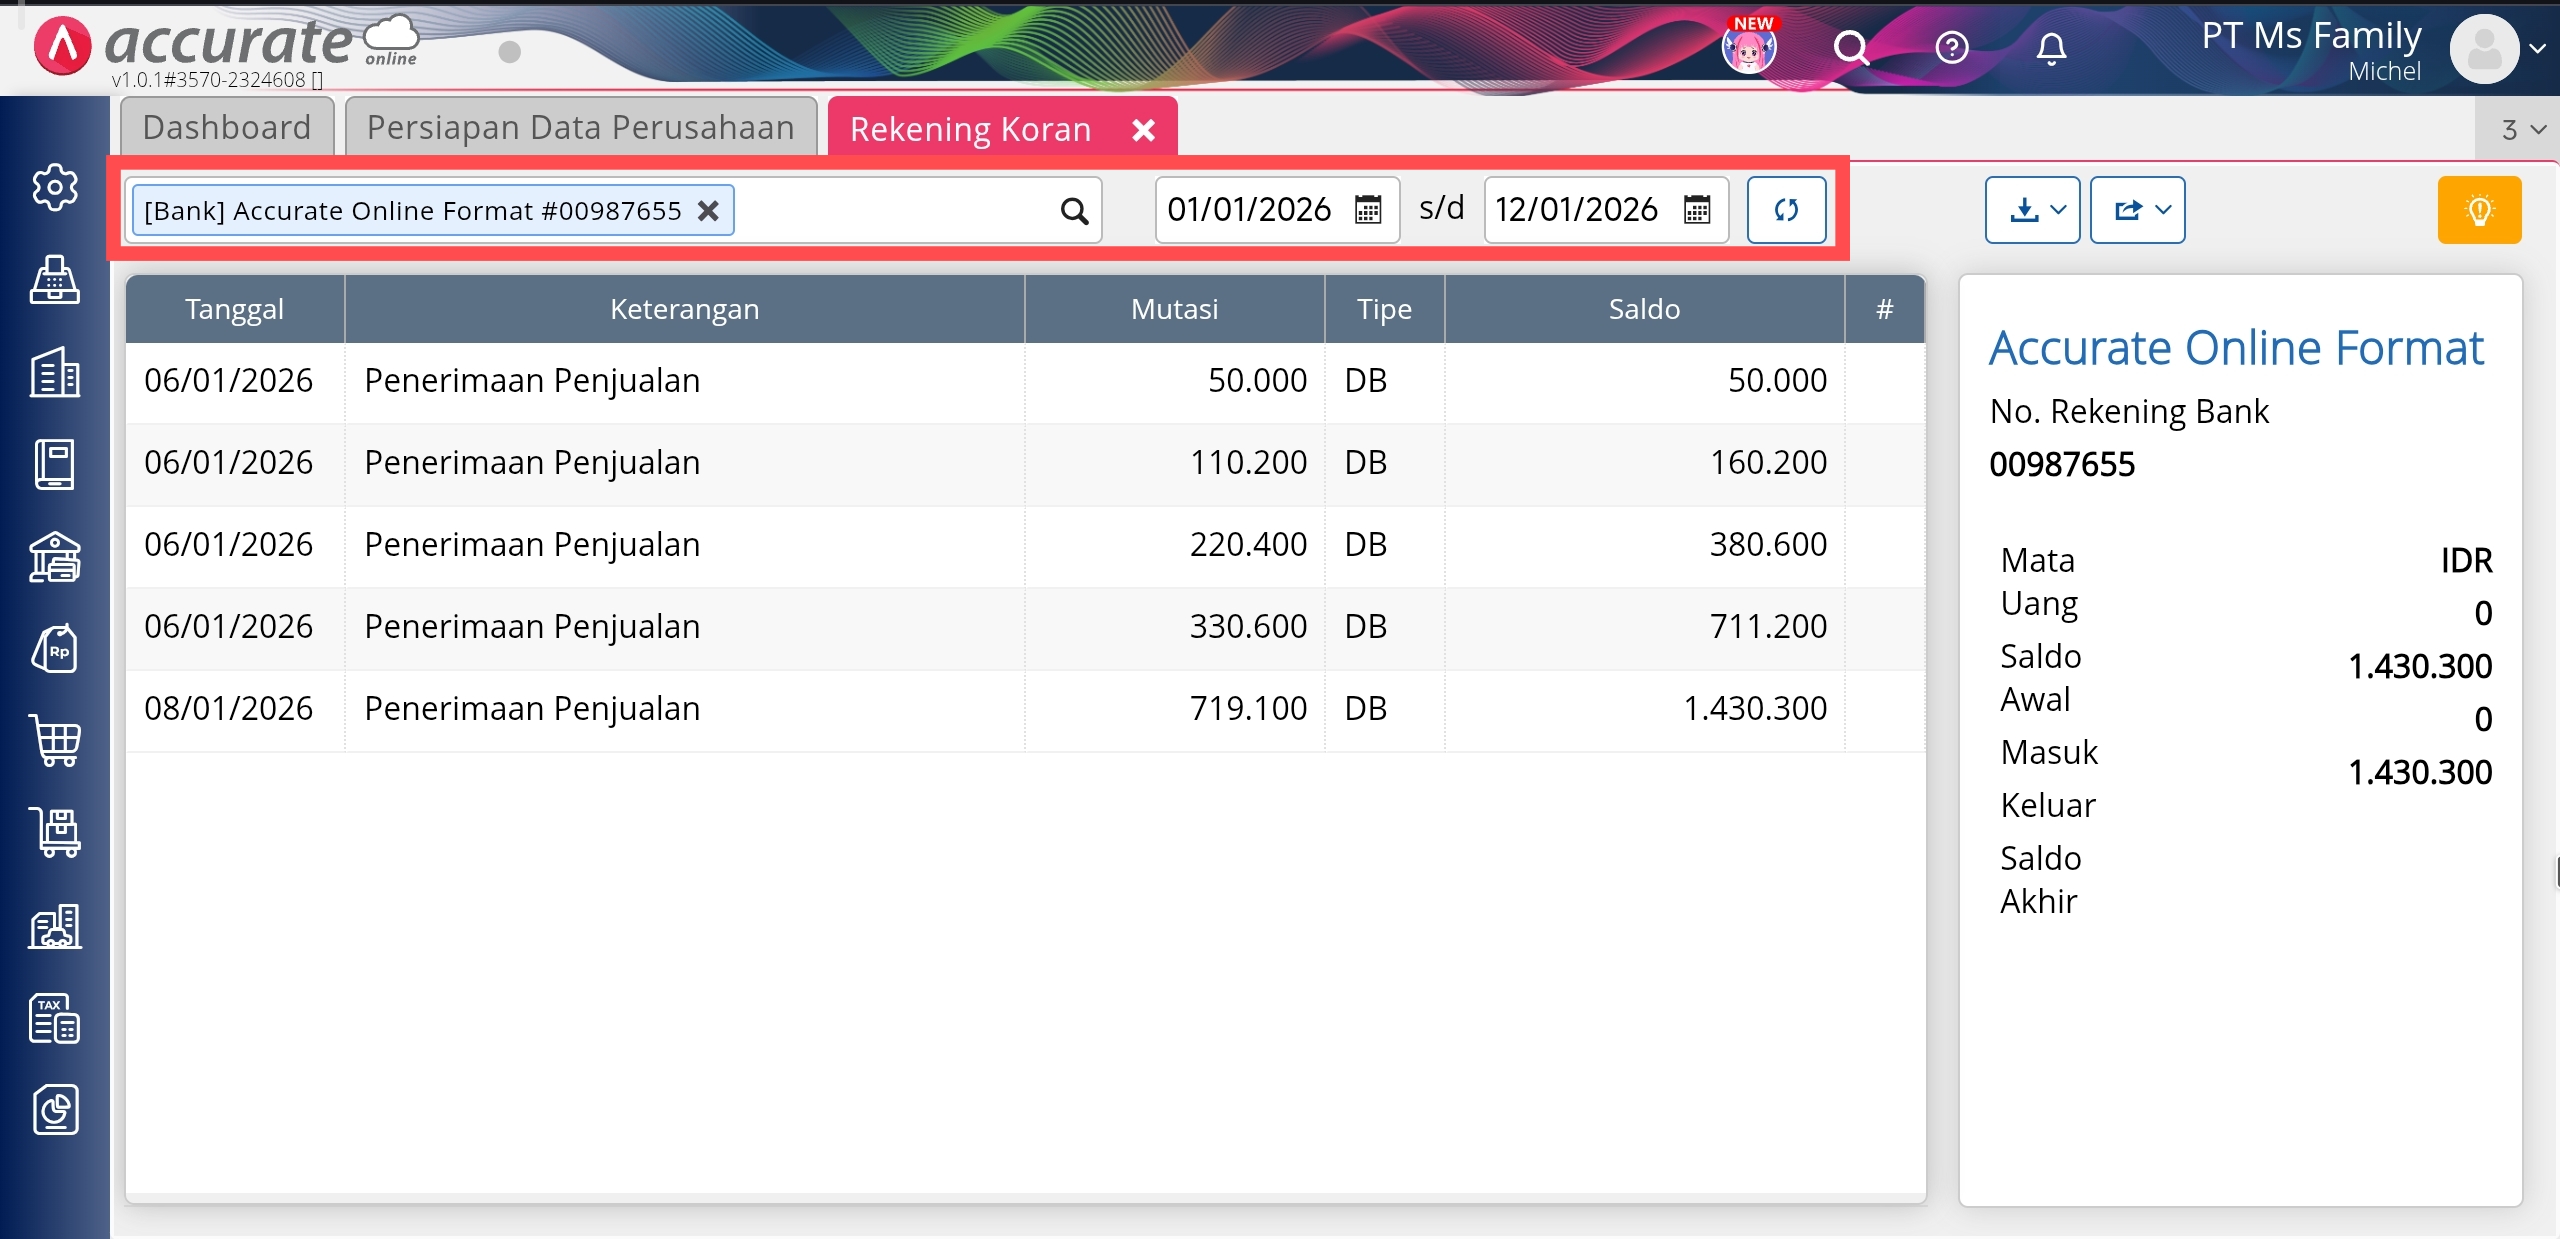
Task: Click the end date input field
Action: click(x=1576, y=210)
